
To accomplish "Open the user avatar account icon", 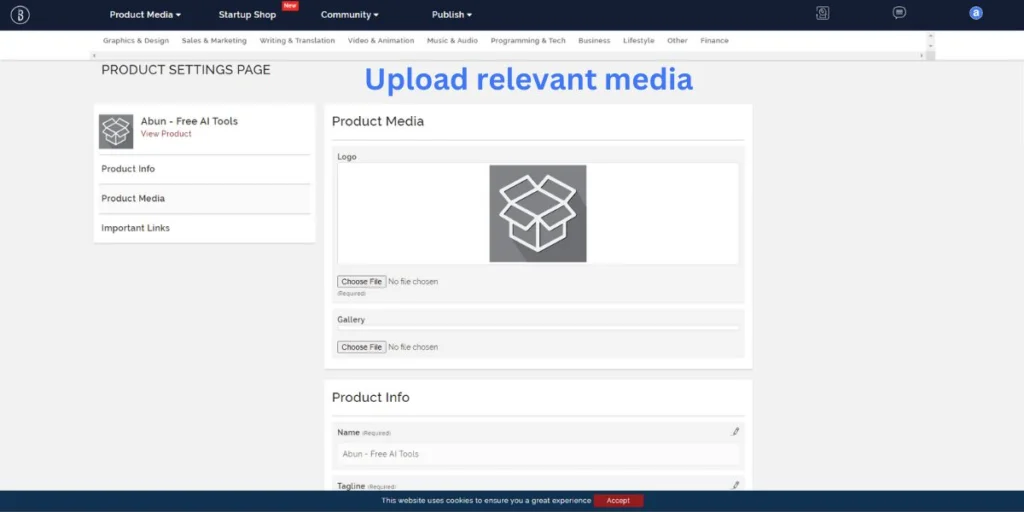I will pyautogui.click(x=976, y=13).
